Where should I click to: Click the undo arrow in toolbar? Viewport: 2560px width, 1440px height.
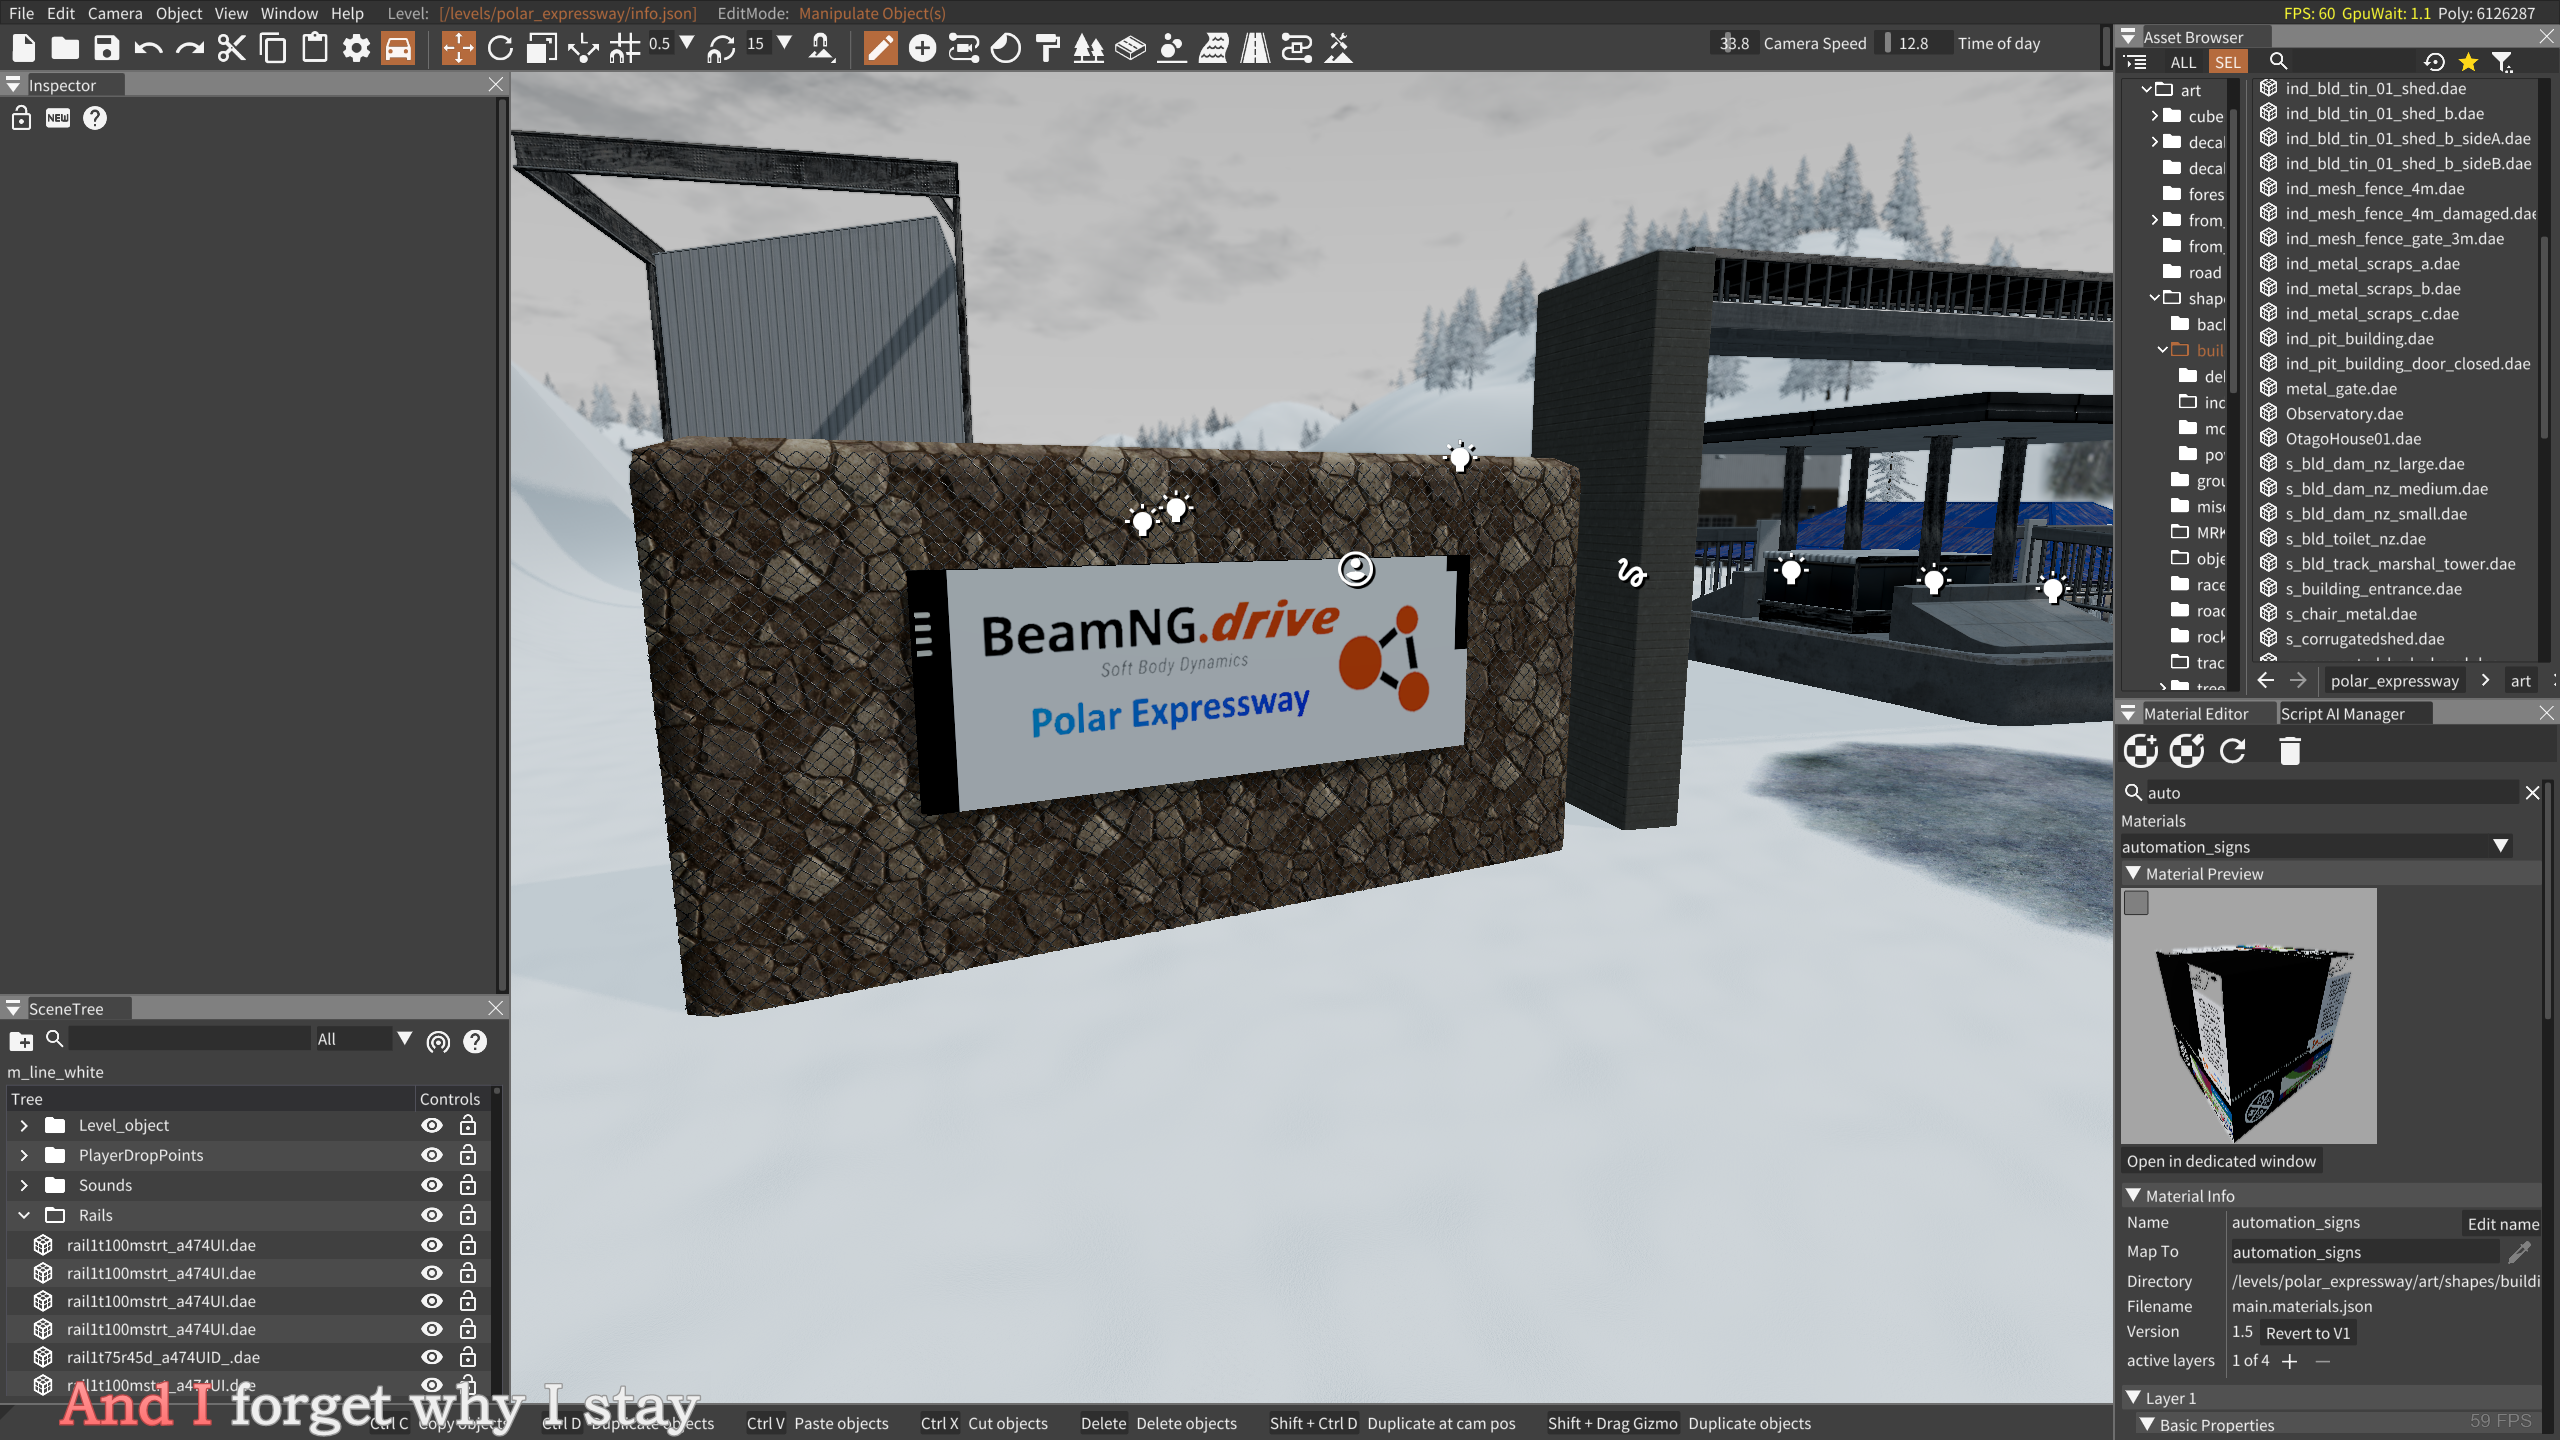[x=148, y=47]
